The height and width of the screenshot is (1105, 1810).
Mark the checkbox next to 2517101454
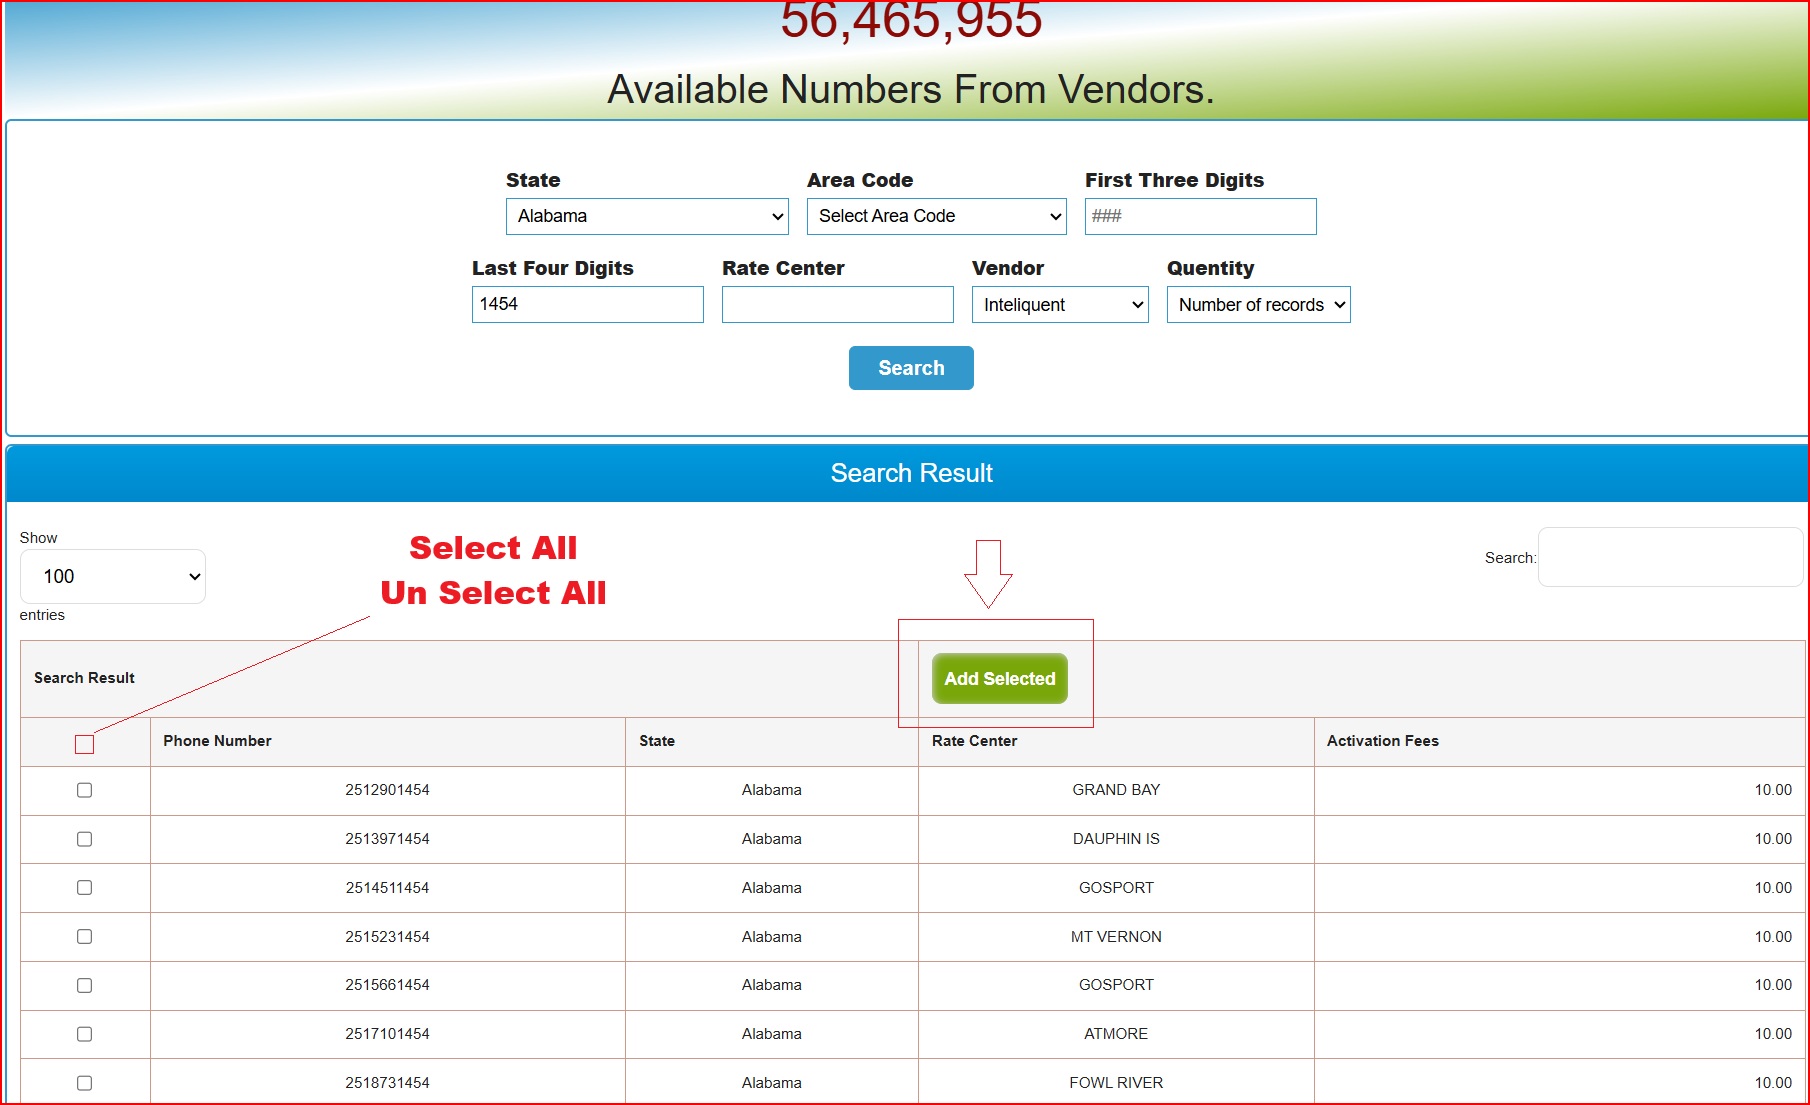point(84,1034)
